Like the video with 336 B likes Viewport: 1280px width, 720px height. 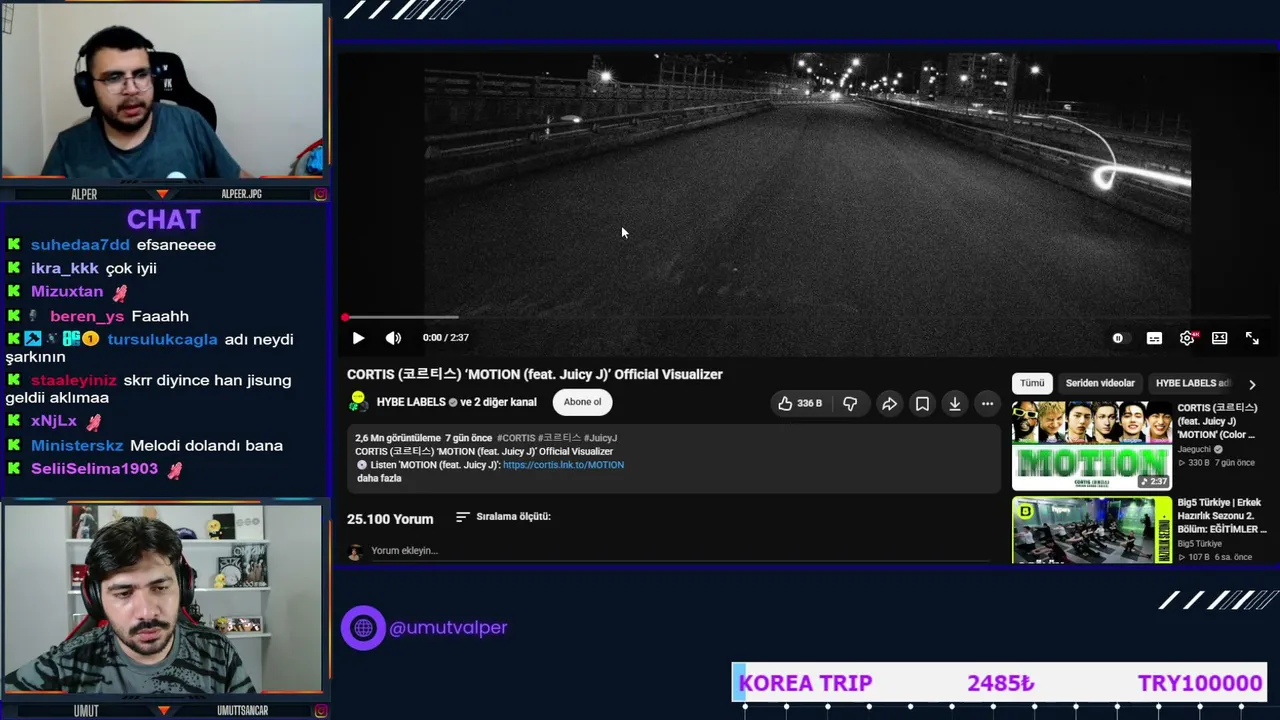(800, 403)
